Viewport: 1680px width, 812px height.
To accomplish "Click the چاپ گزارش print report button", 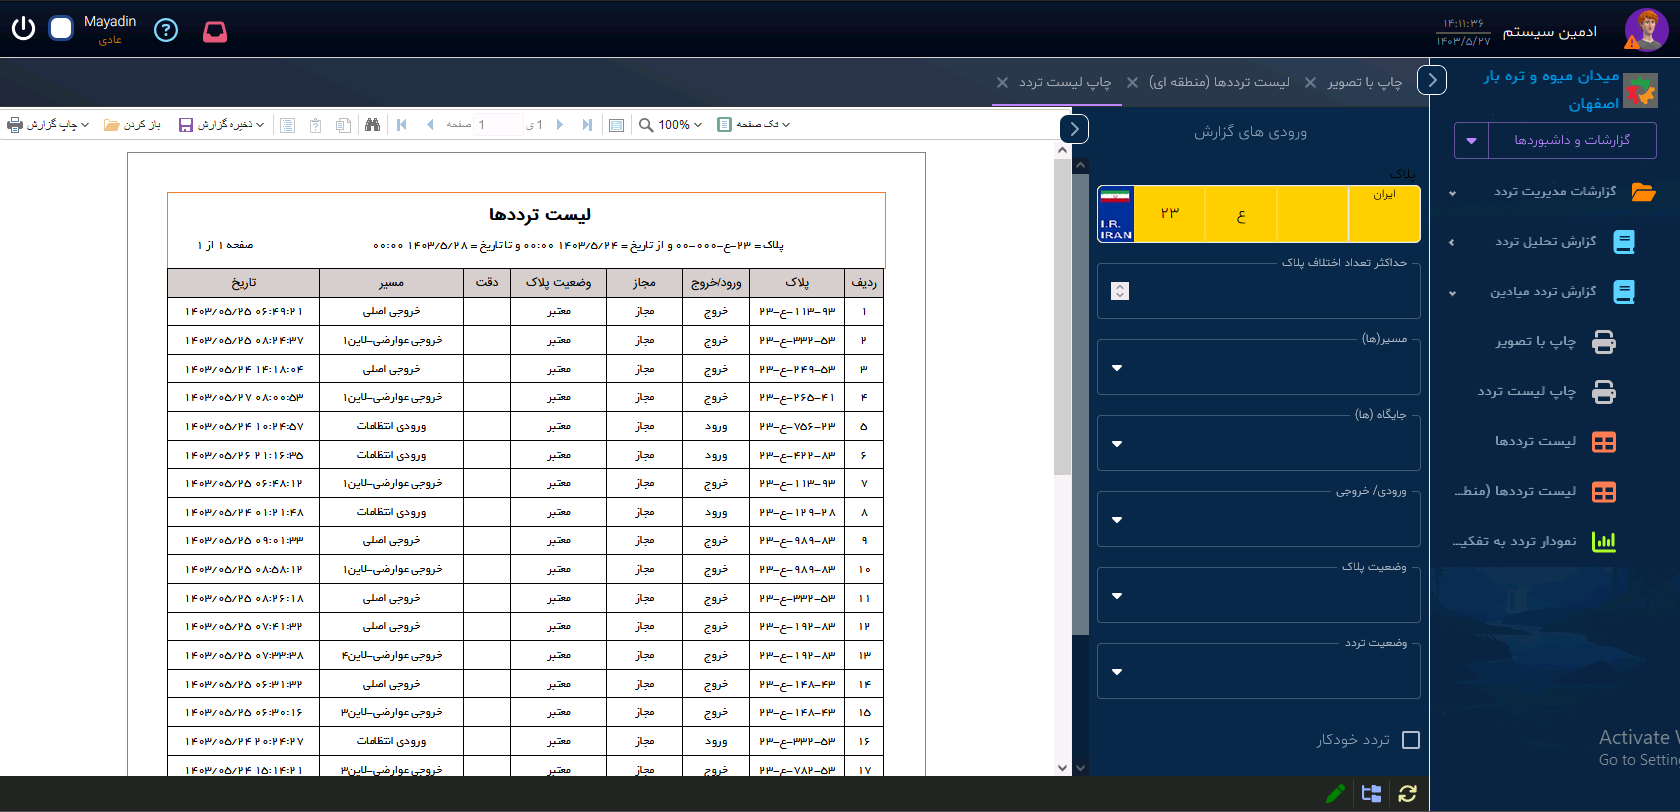I will coord(48,125).
